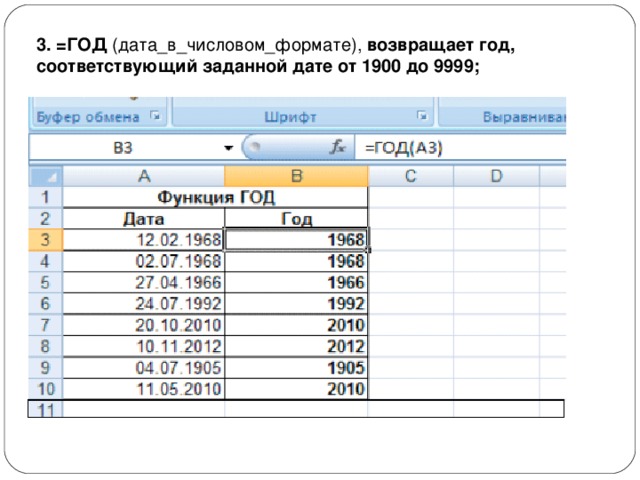
Task: Click the year cell 1968 in row 4
Action: click(x=296, y=261)
